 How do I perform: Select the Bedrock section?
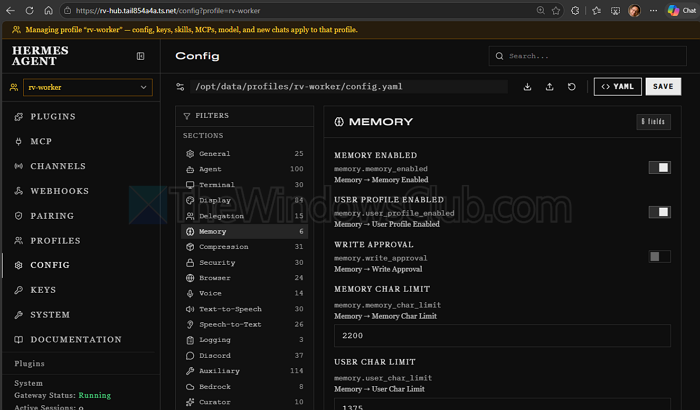click(x=245, y=387)
